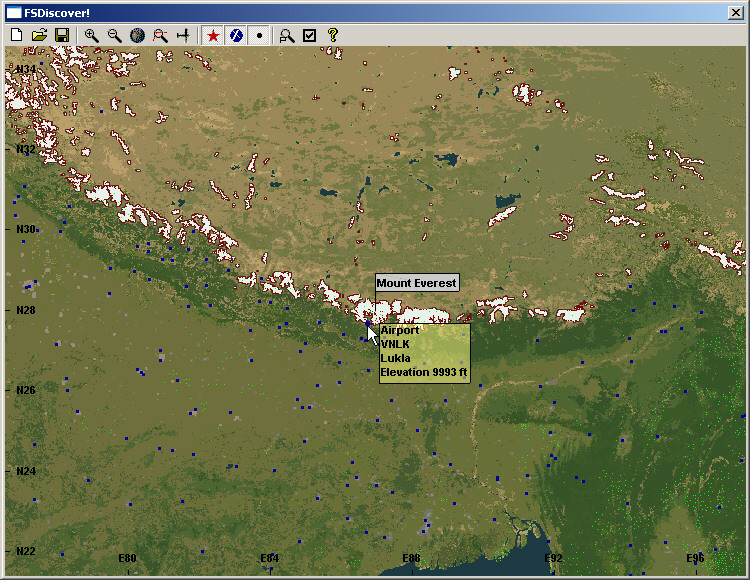Open a file with the folder icon
The width and height of the screenshot is (750, 580).
pyautogui.click(x=40, y=35)
